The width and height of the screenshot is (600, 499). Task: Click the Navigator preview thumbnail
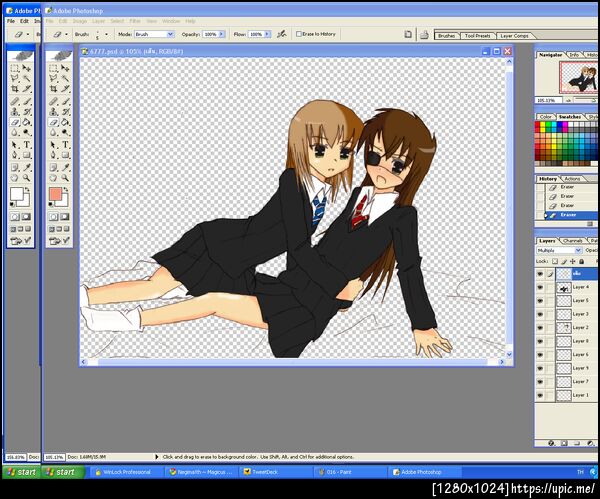(579, 78)
